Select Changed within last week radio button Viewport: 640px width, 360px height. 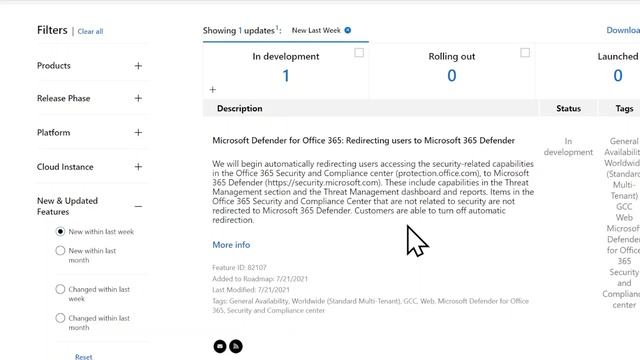pos(60,289)
